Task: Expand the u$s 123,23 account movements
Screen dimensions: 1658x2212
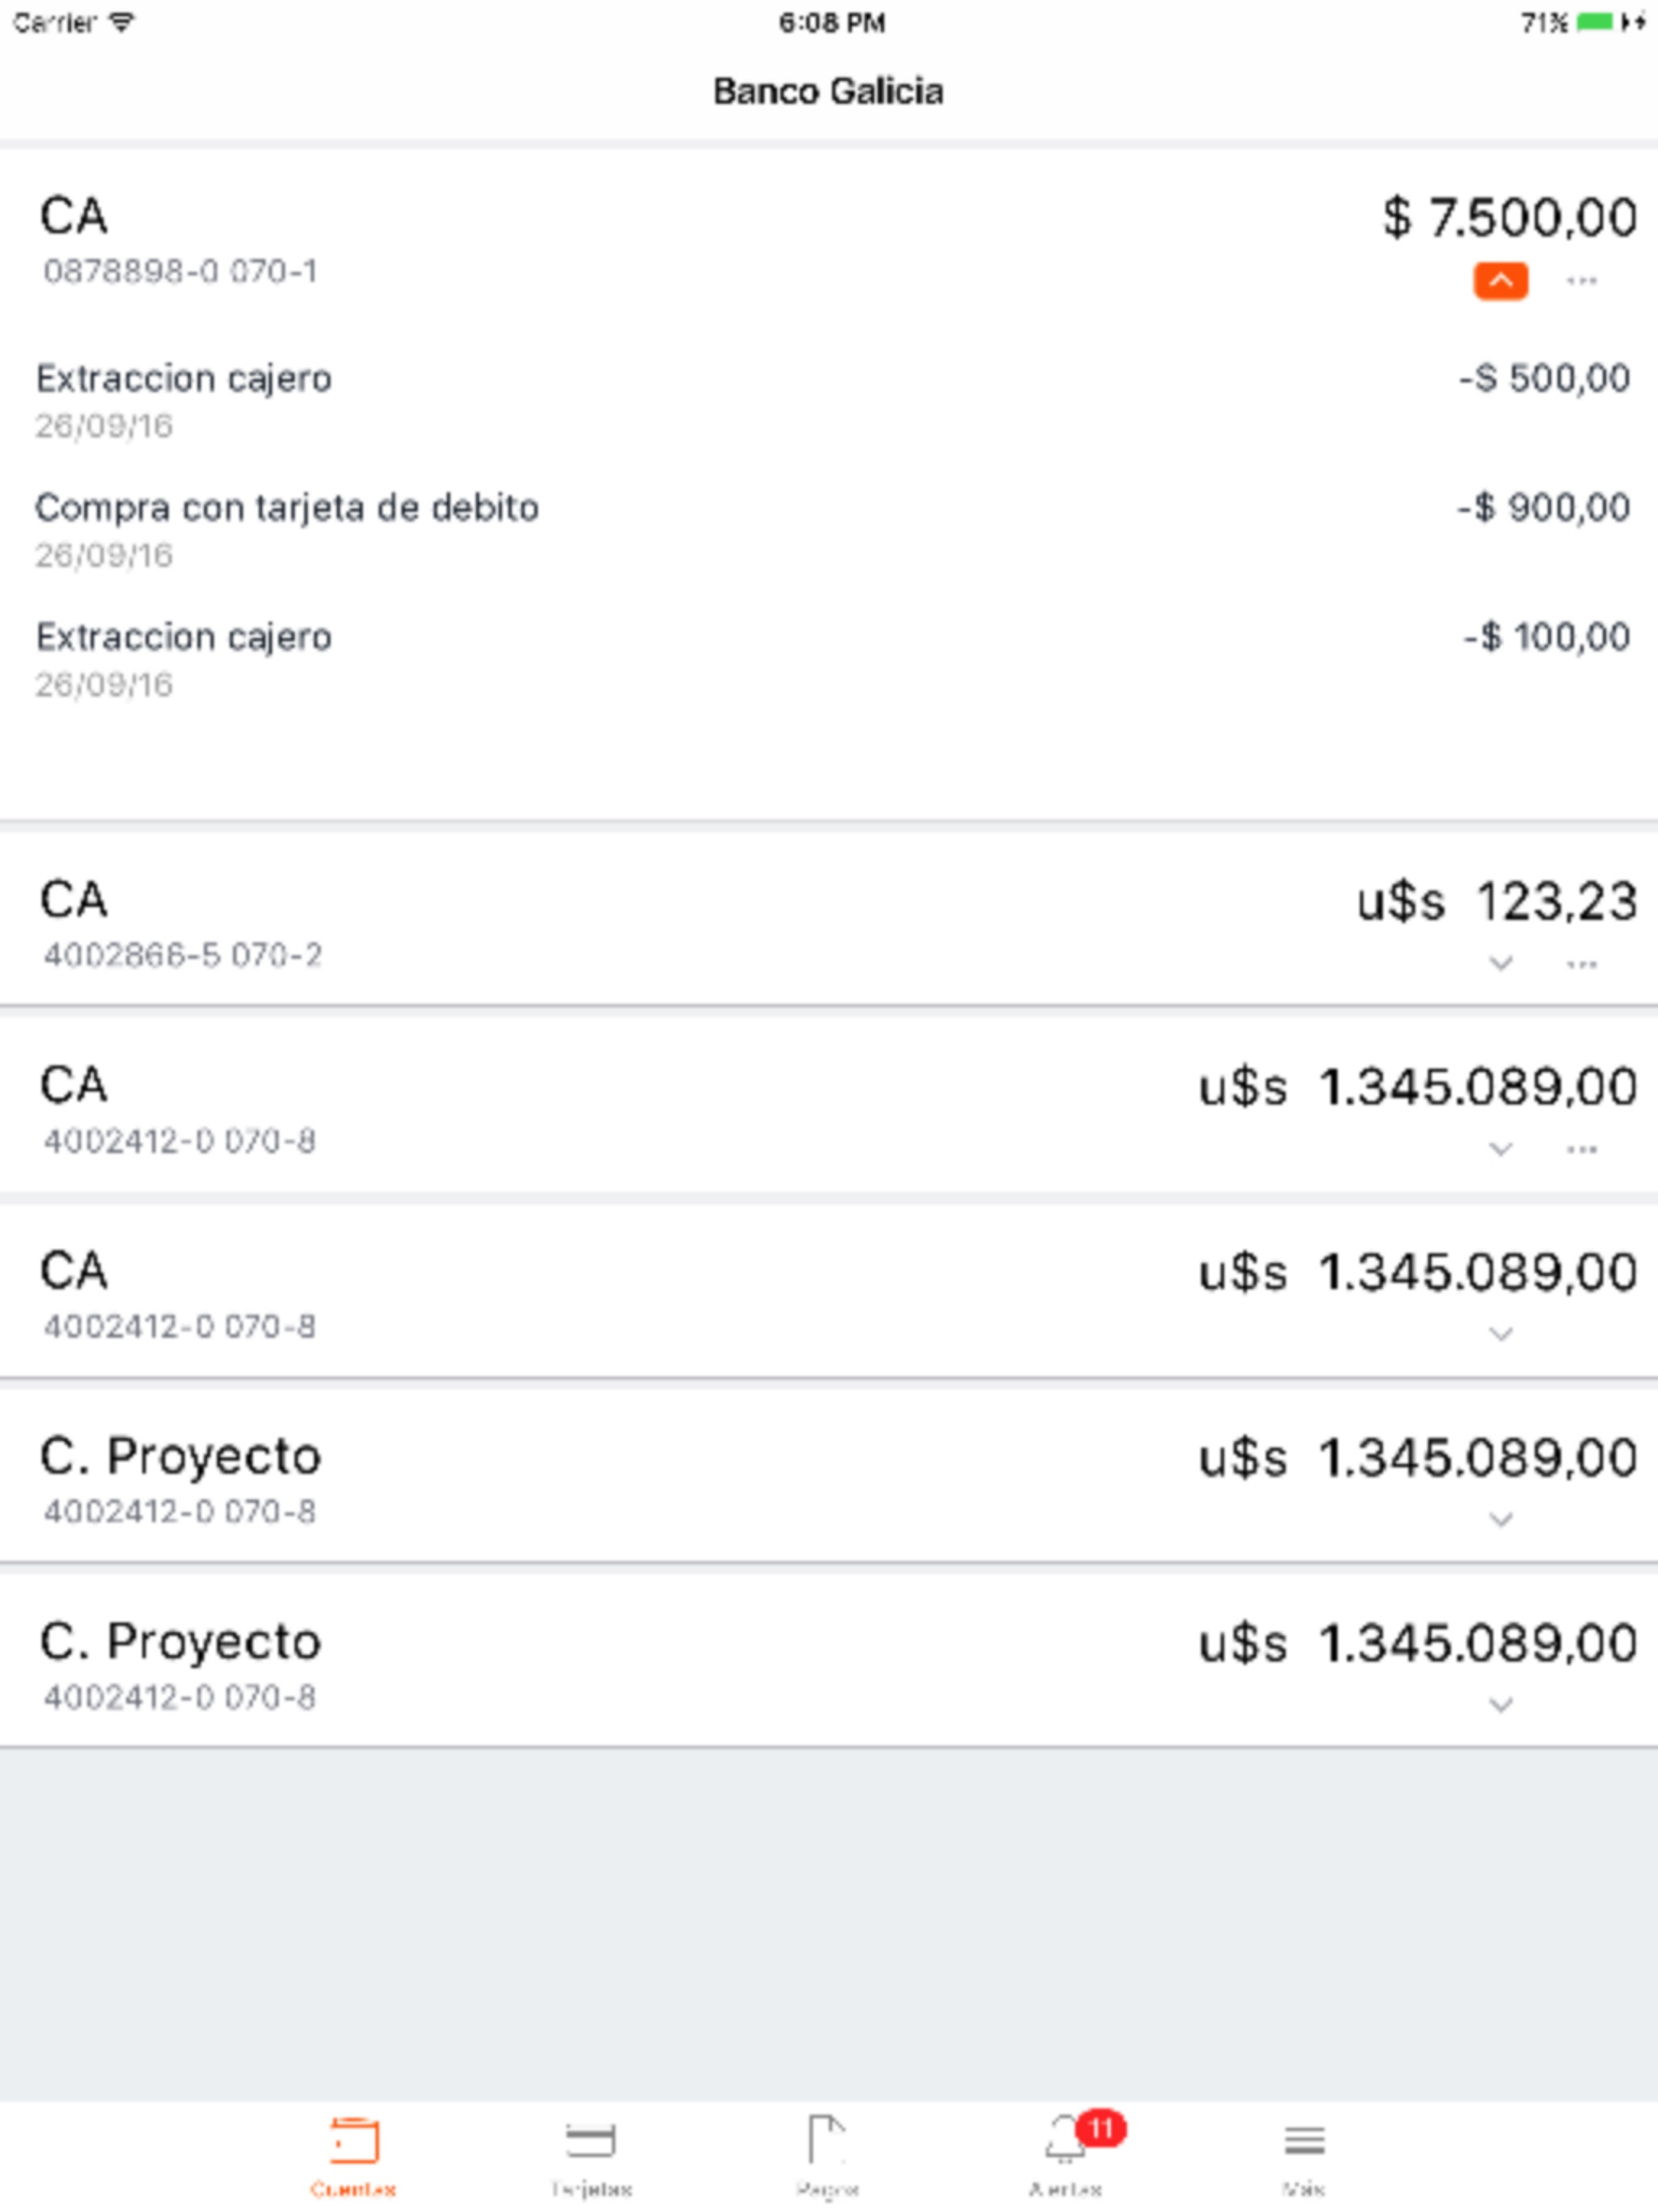Action: tap(1500, 964)
